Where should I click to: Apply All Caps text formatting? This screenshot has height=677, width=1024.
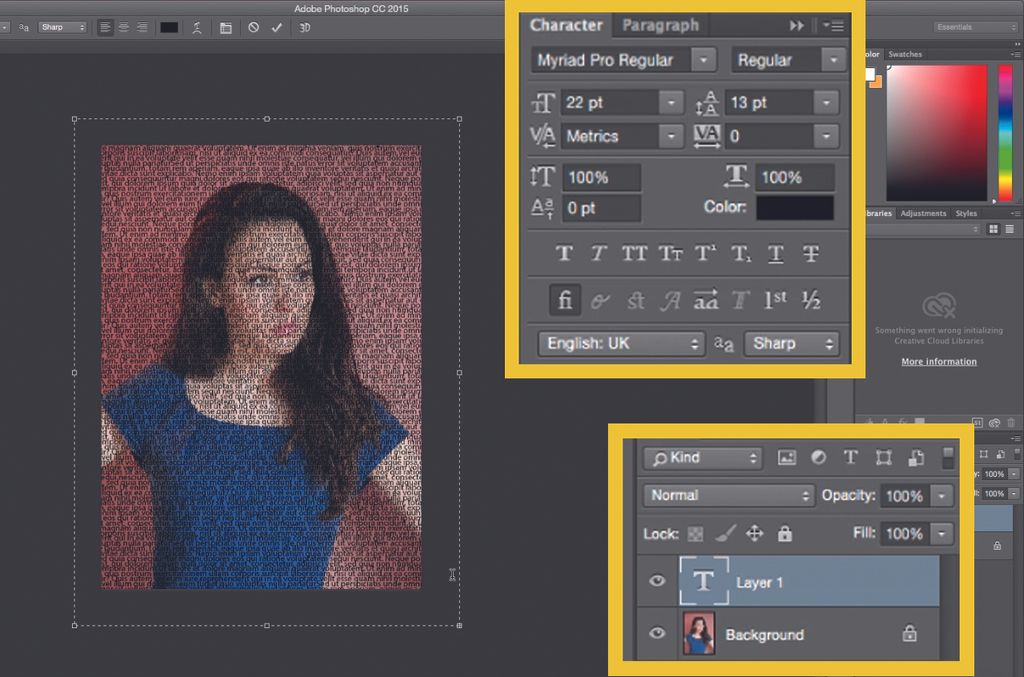(634, 253)
